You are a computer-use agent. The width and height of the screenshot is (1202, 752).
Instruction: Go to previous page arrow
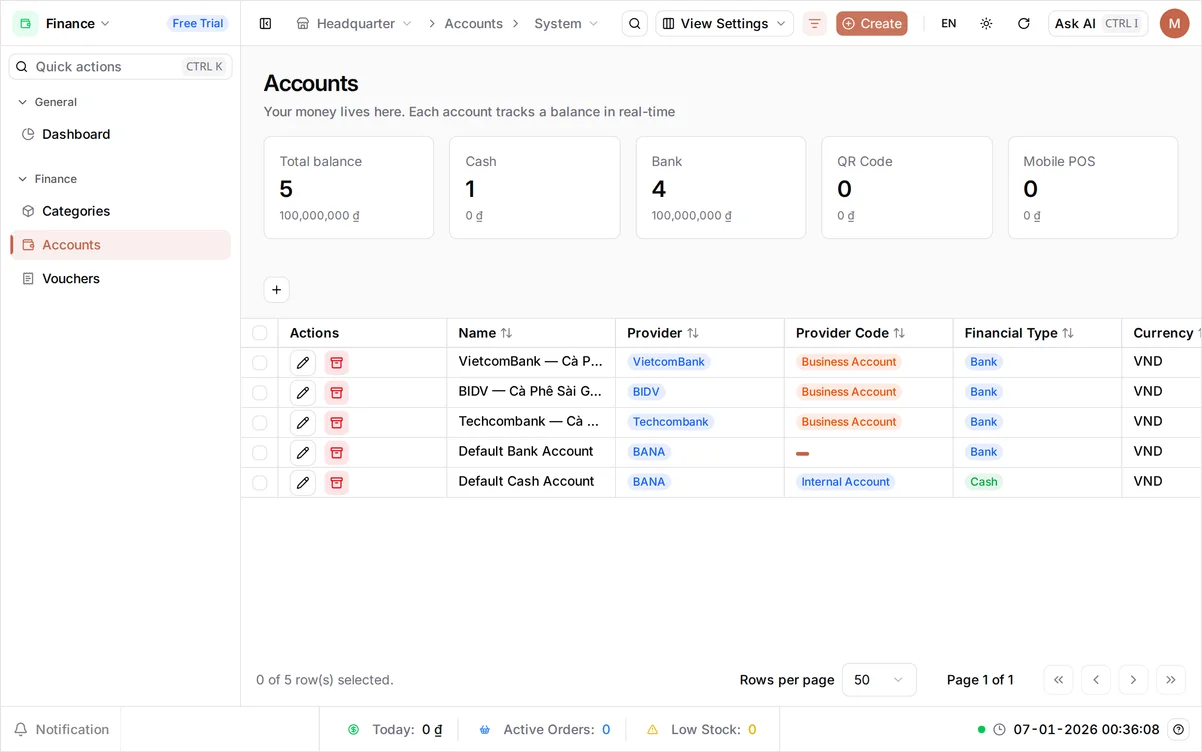(1096, 680)
